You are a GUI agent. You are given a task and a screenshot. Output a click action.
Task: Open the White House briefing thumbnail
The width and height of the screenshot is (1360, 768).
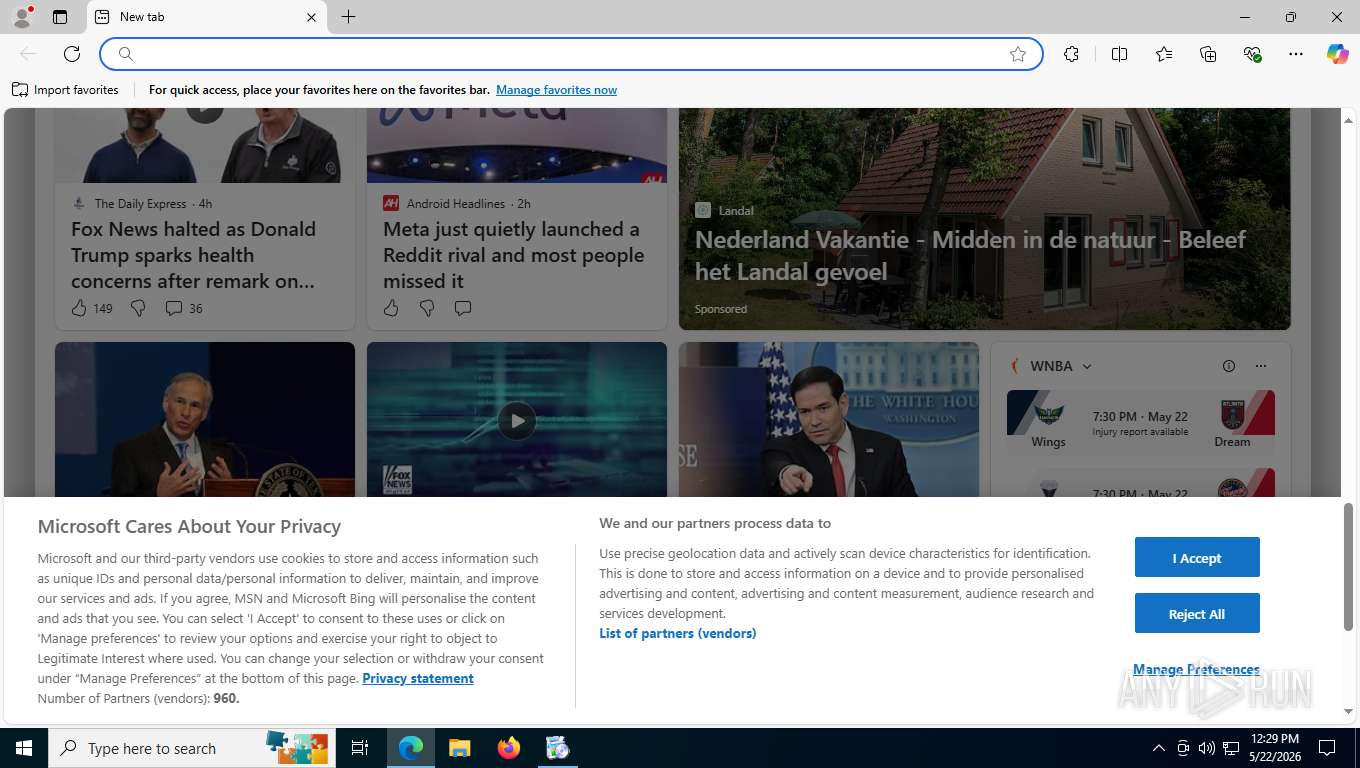(829, 420)
